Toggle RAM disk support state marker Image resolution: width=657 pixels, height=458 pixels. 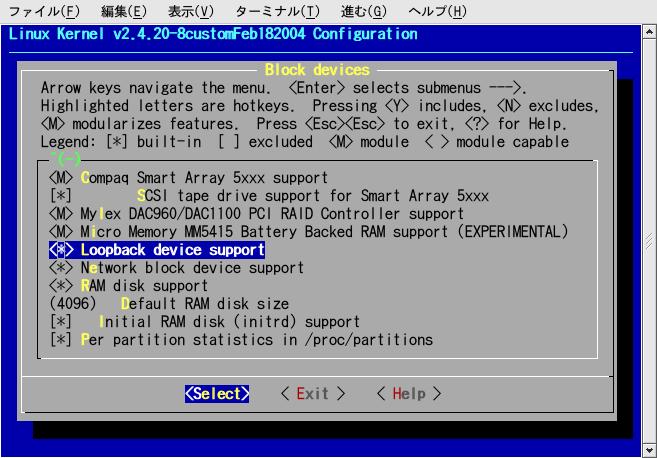coord(61,286)
